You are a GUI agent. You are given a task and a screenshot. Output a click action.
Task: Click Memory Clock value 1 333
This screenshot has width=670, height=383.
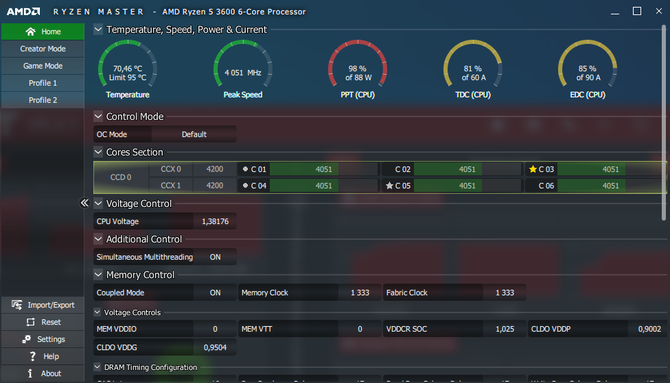click(360, 293)
